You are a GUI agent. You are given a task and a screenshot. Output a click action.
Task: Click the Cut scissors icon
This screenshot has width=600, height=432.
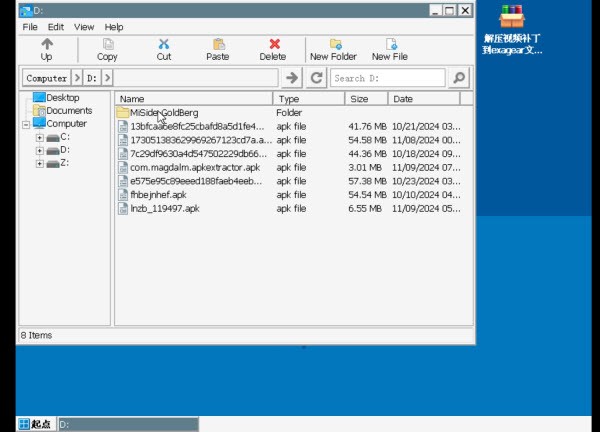(x=164, y=45)
